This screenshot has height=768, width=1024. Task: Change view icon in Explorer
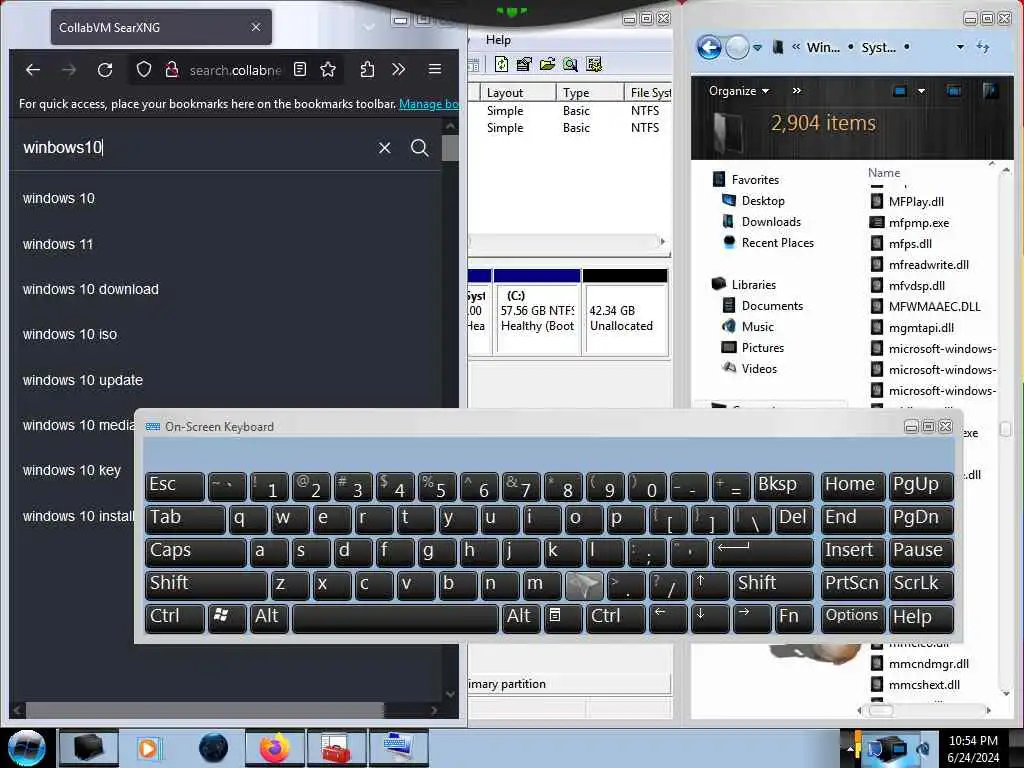click(899, 91)
